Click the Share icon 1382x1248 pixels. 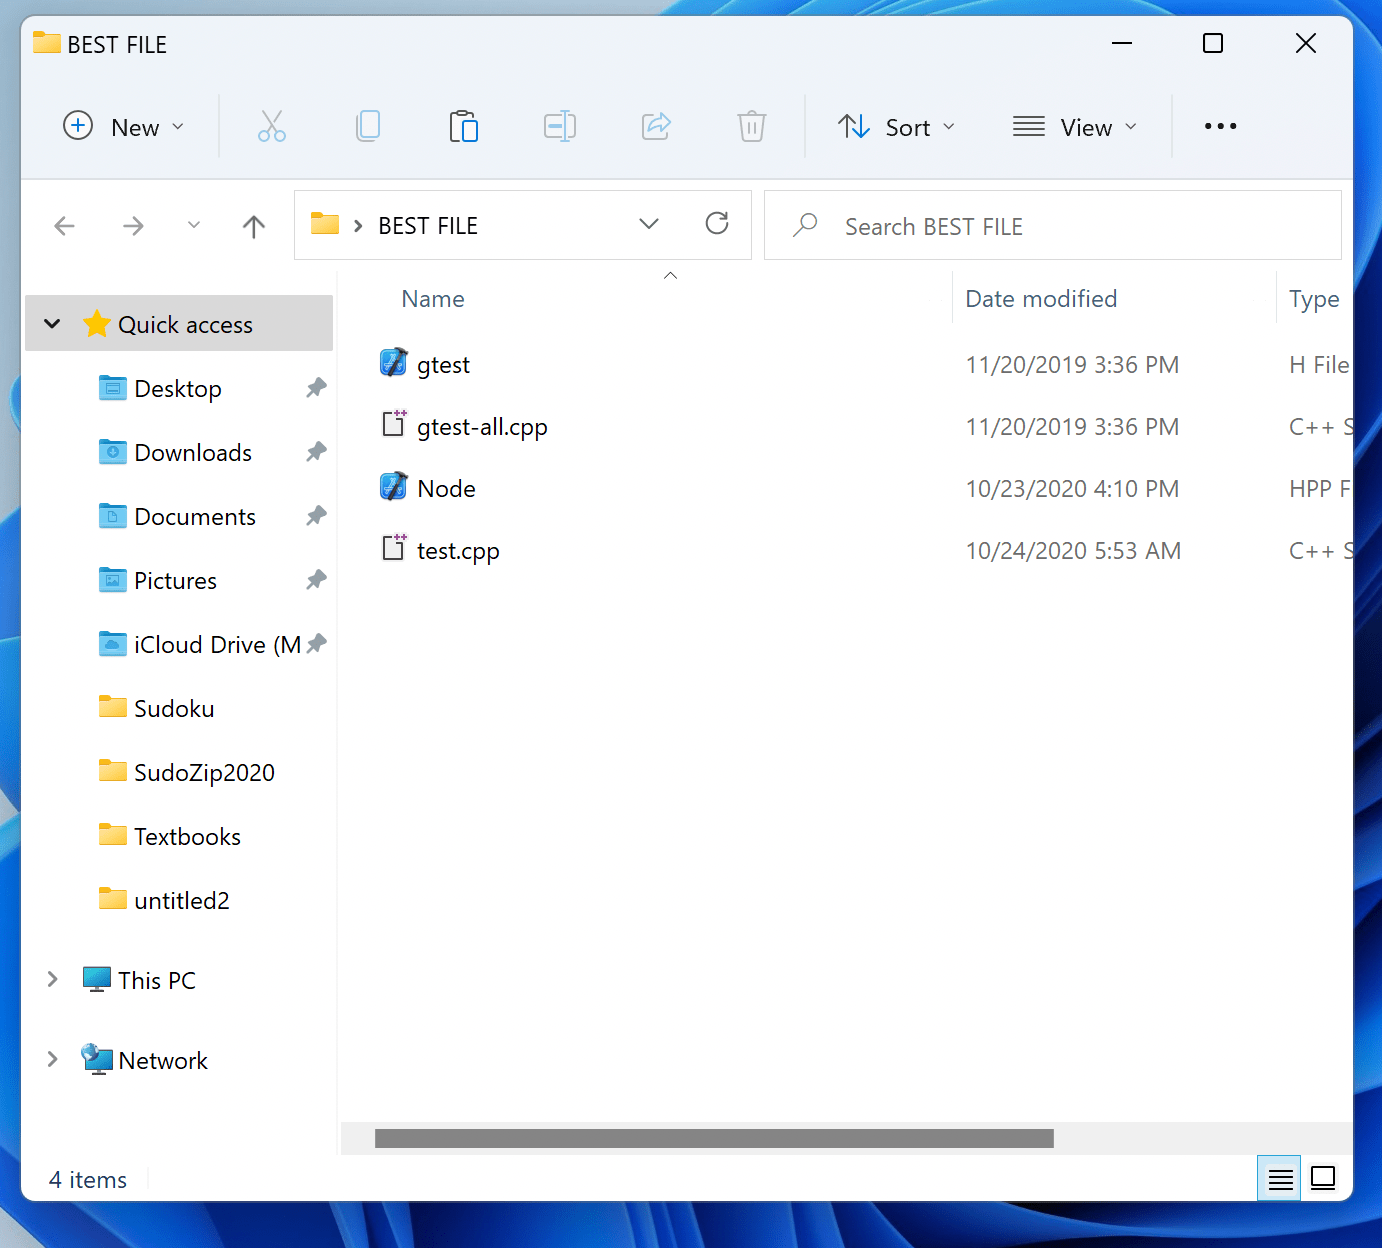point(656,126)
